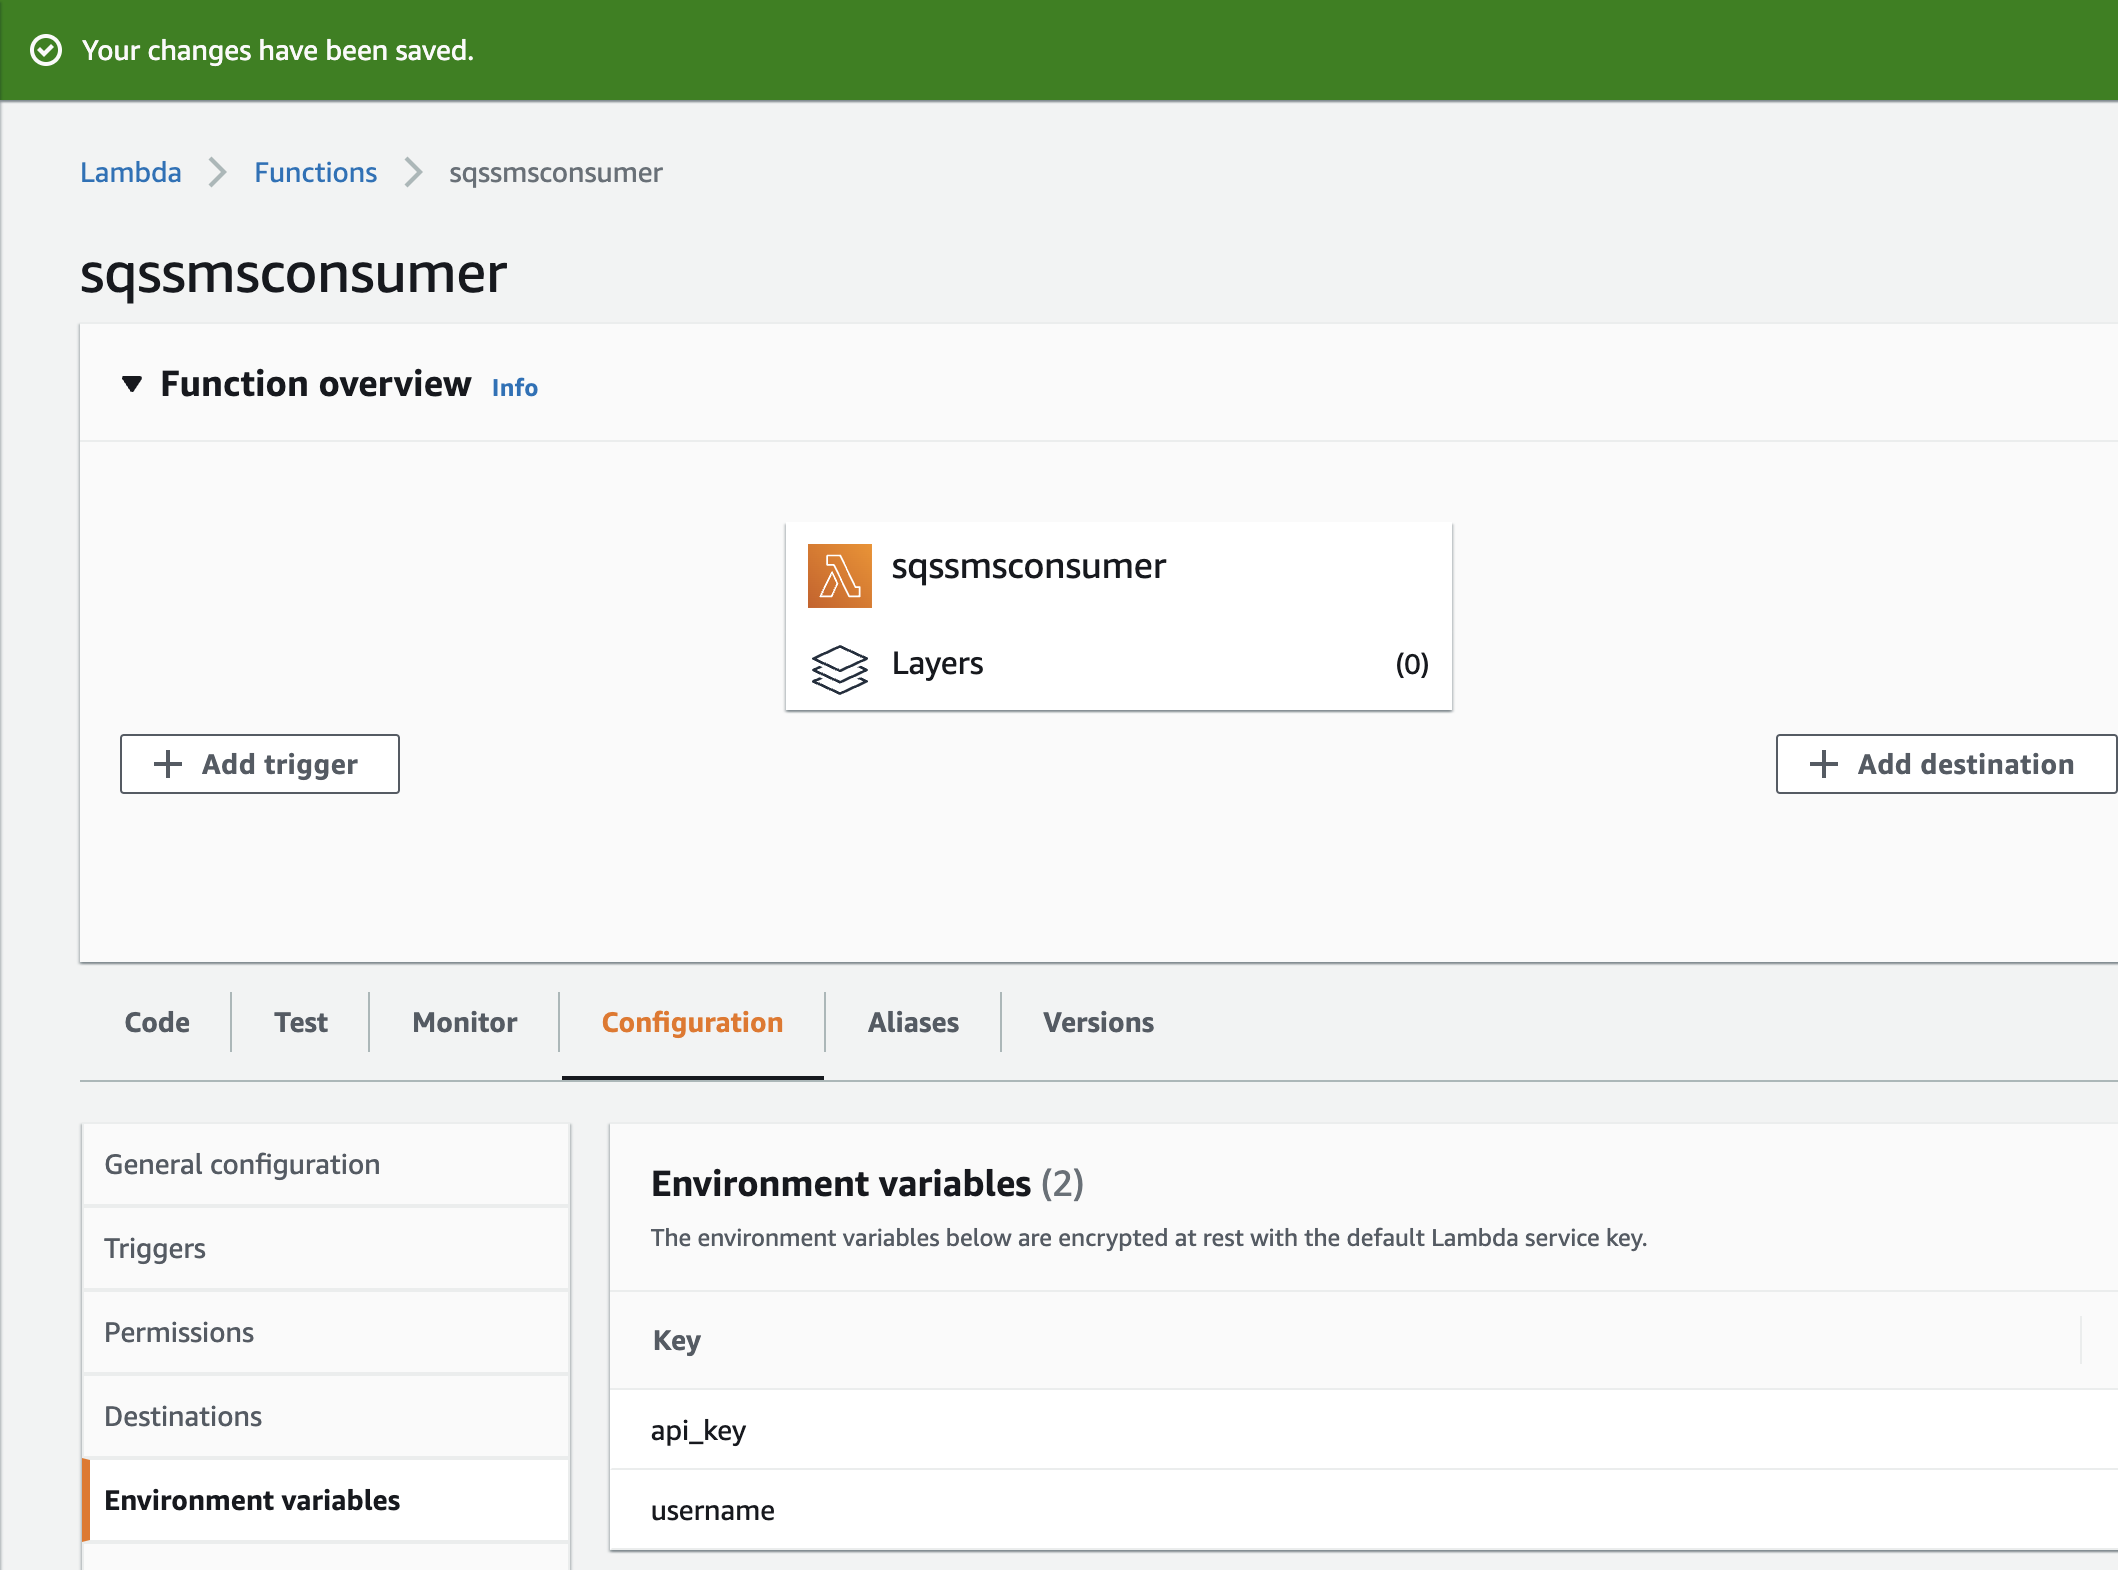Select Environment variables in the sidebar

[326, 1500]
